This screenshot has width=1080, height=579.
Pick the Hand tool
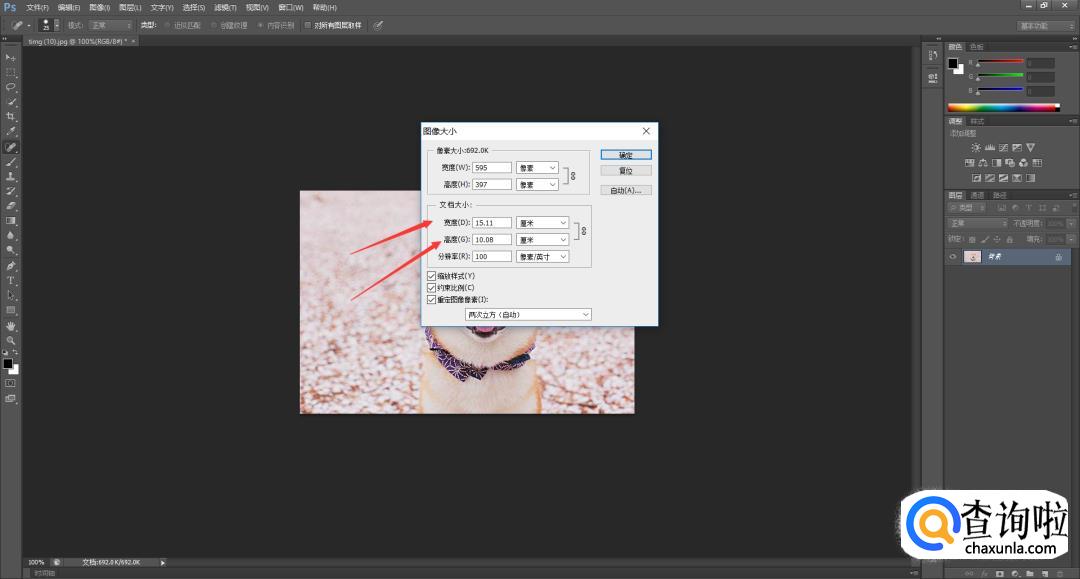pyautogui.click(x=11, y=326)
